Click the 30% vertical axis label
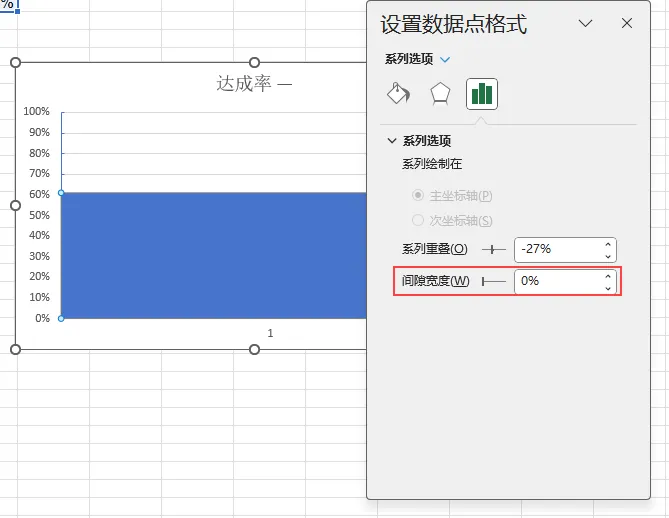669x518 pixels. [x=39, y=256]
